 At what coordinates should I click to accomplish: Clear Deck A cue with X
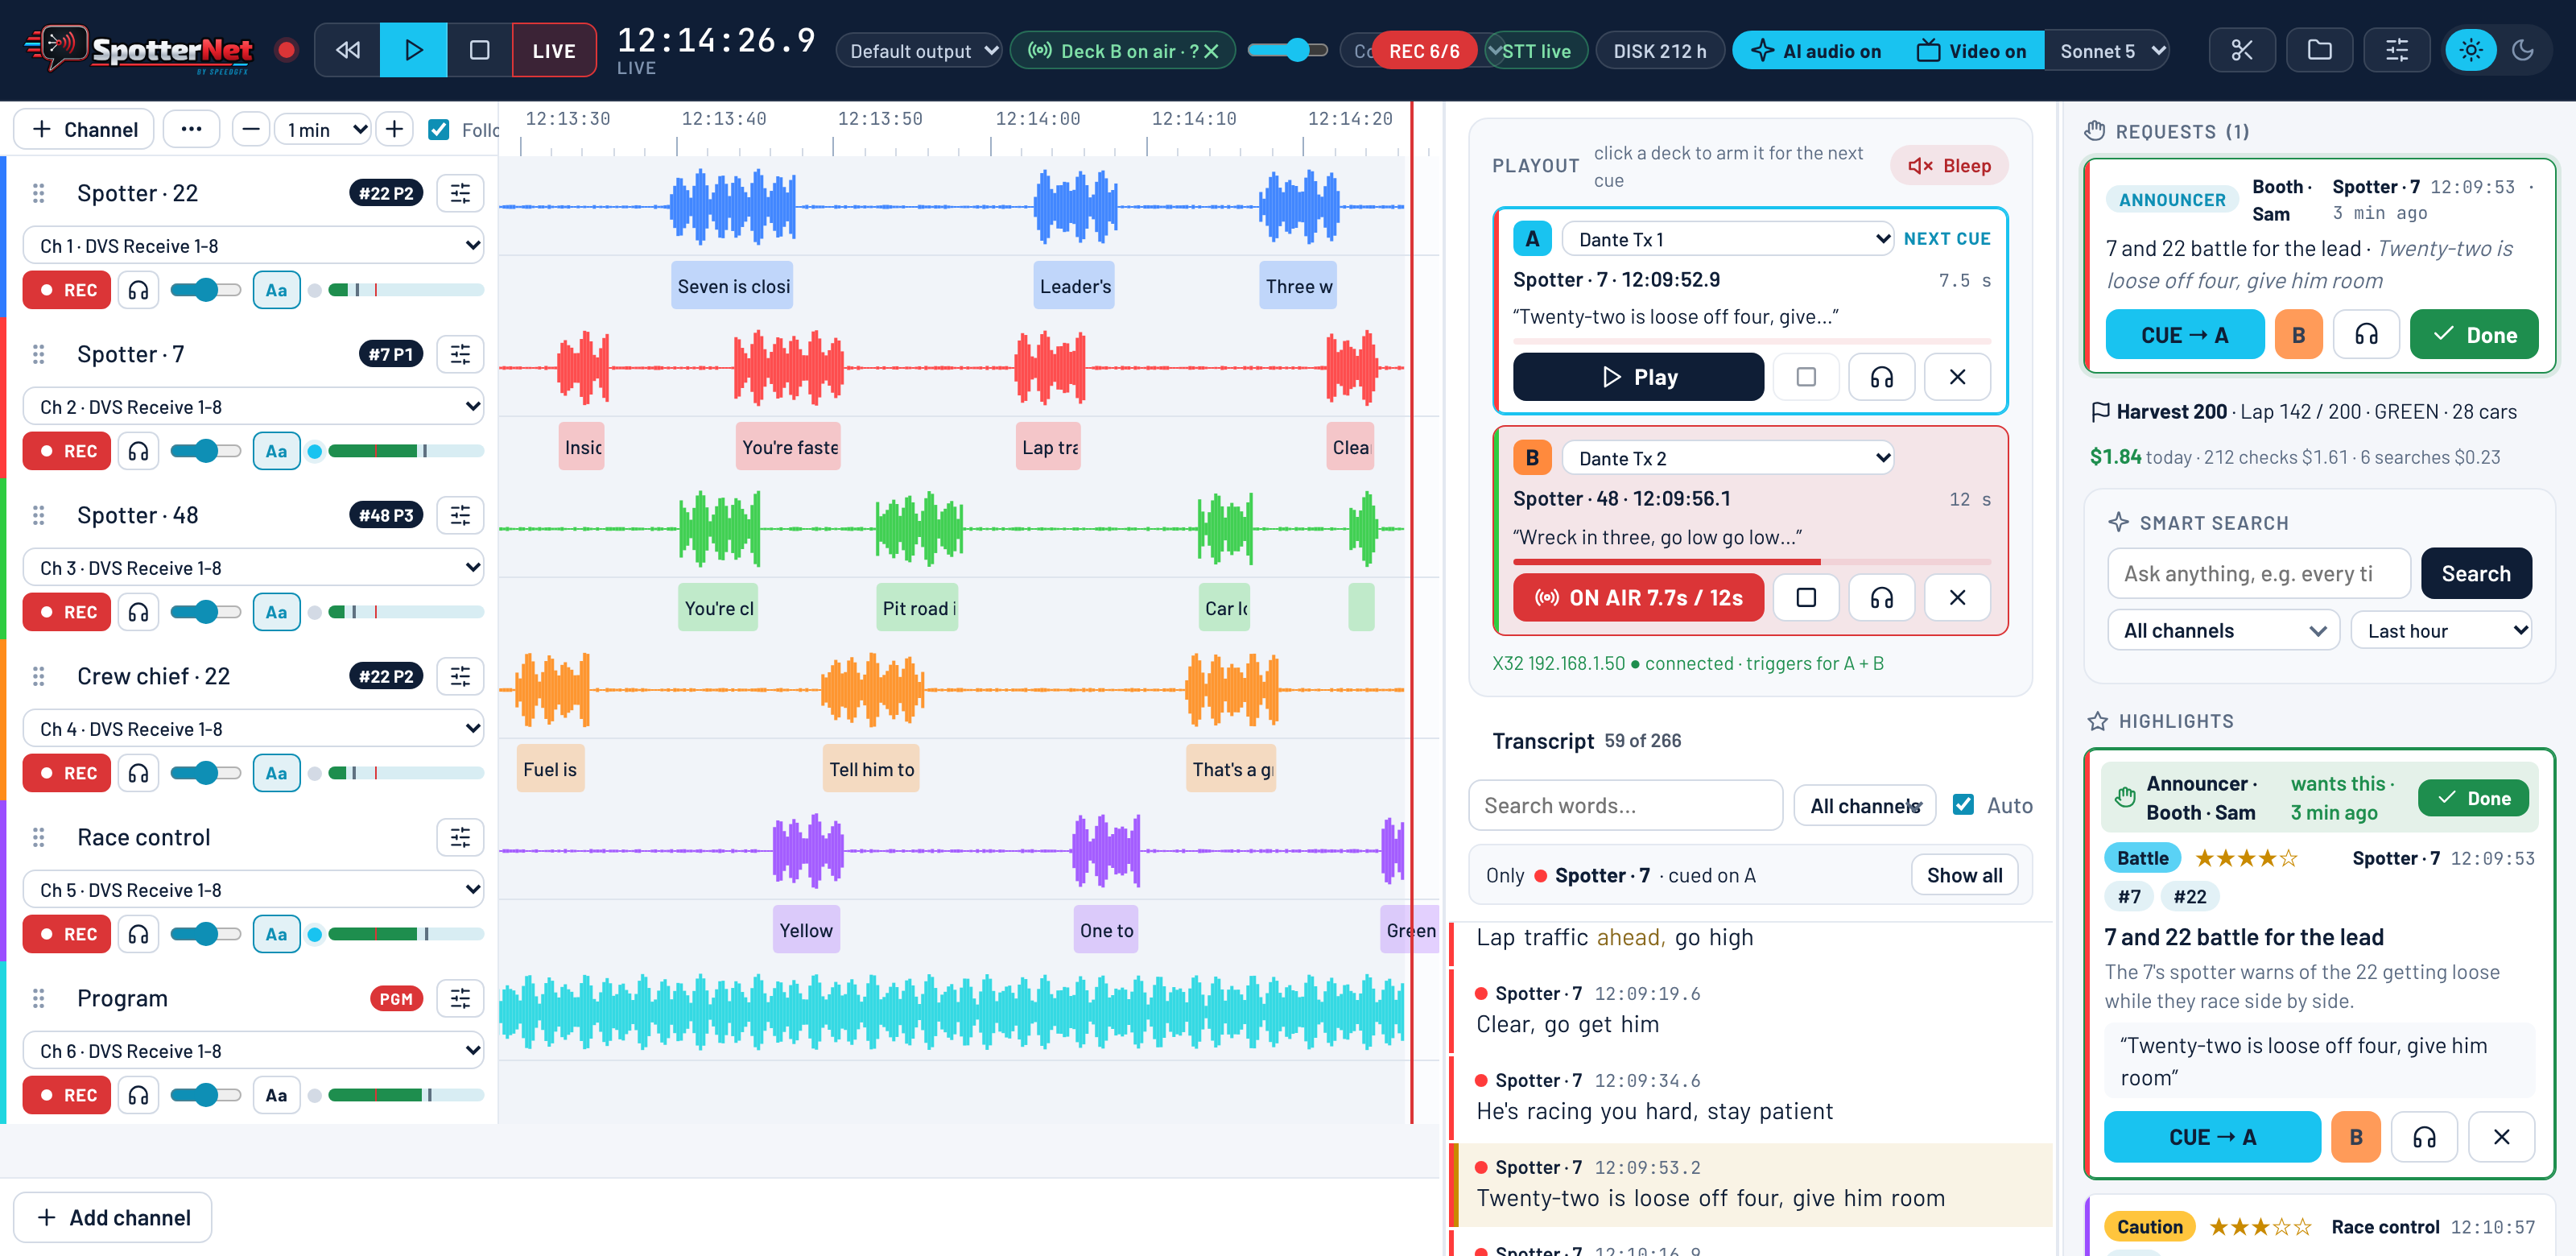point(1957,377)
